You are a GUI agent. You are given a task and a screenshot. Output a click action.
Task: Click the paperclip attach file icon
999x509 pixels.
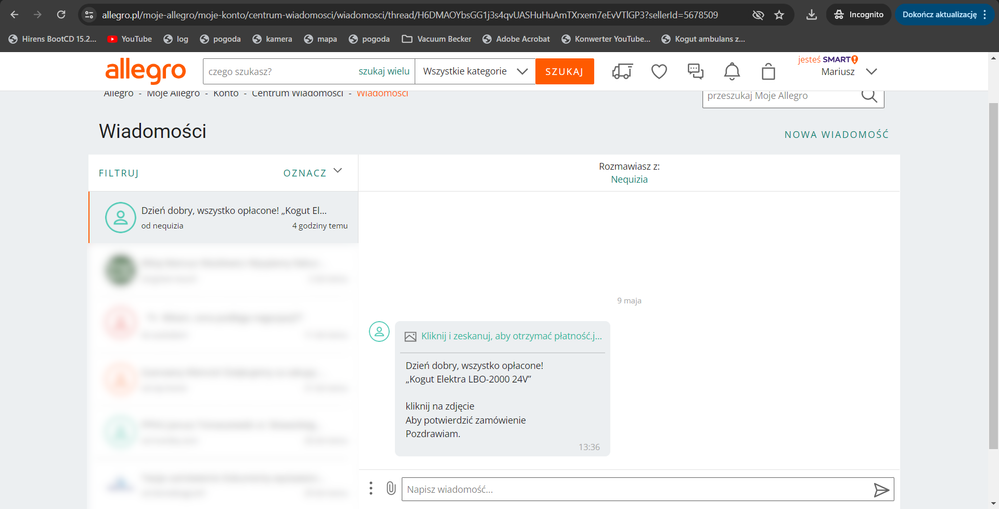tap(391, 489)
